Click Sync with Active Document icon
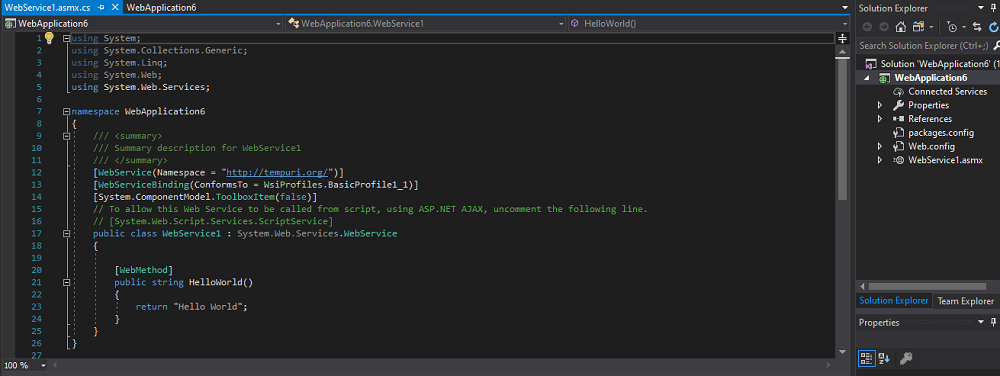The image size is (1000, 376). [x=976, y=27]
